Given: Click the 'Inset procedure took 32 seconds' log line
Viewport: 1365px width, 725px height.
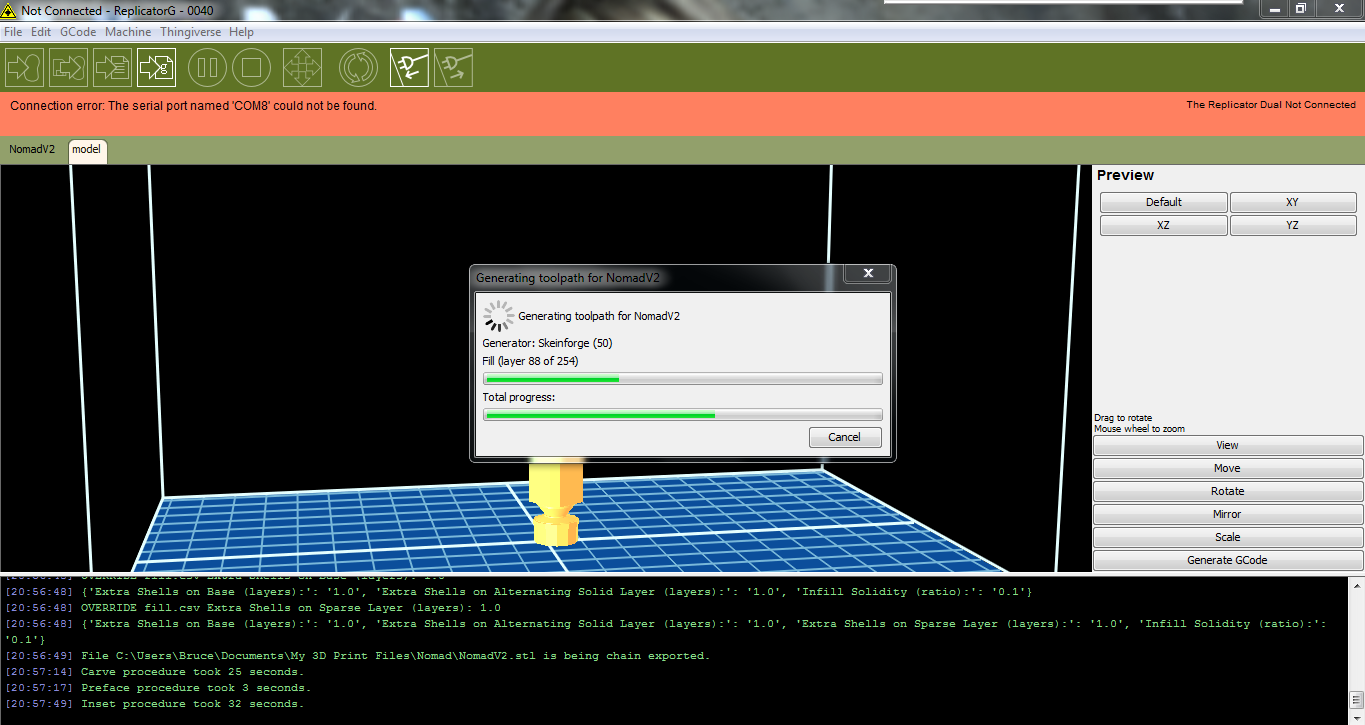Looking at the screenshot, I should pos(154,704).
